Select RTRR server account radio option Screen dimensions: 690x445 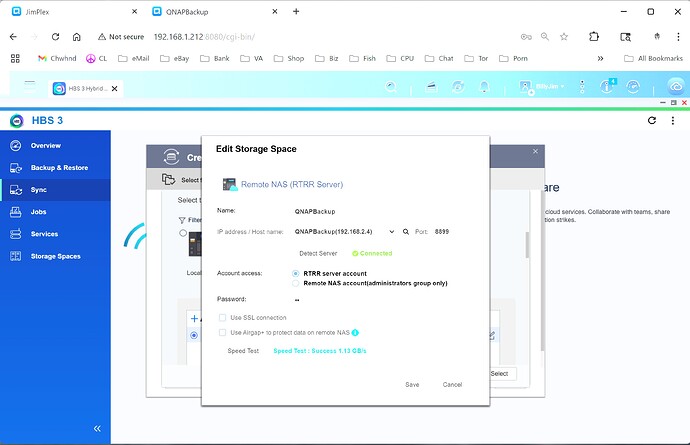pos(296,273)
